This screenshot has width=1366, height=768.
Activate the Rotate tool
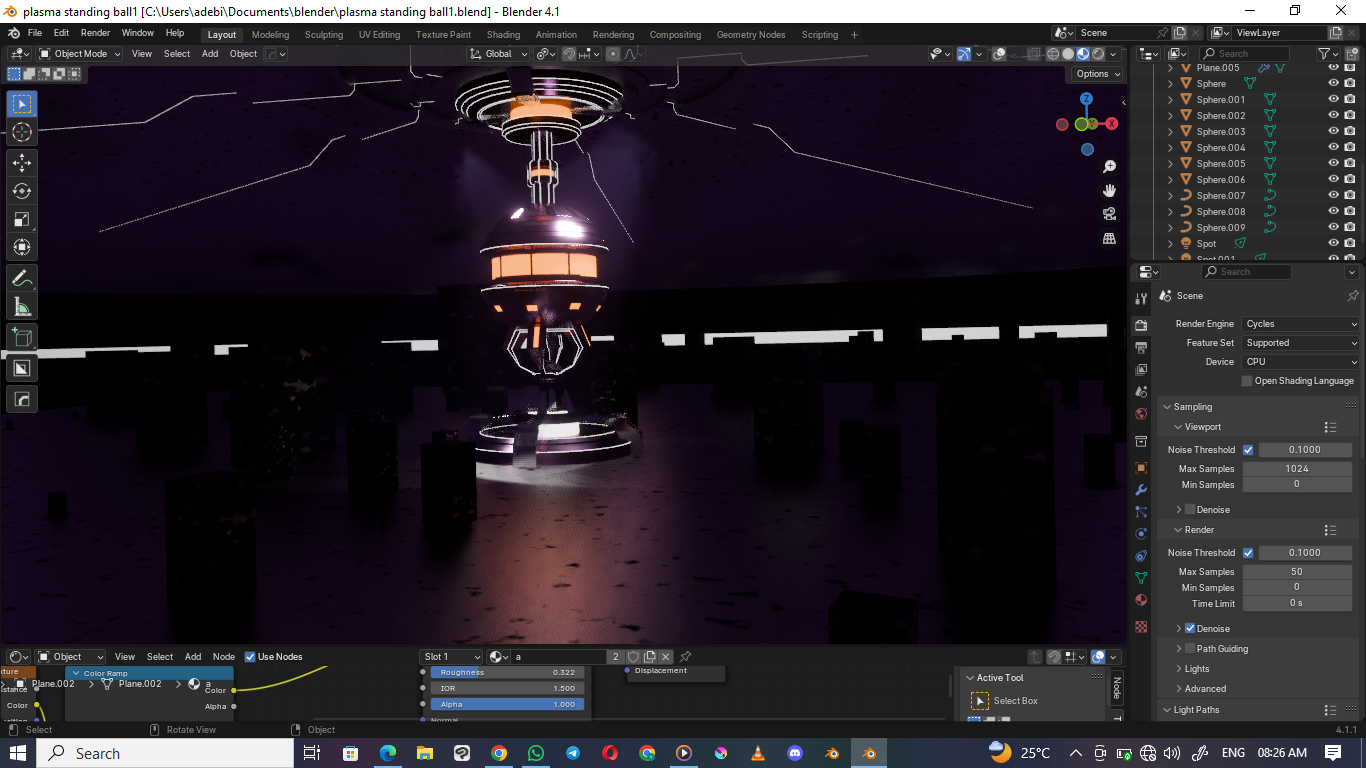22,191
